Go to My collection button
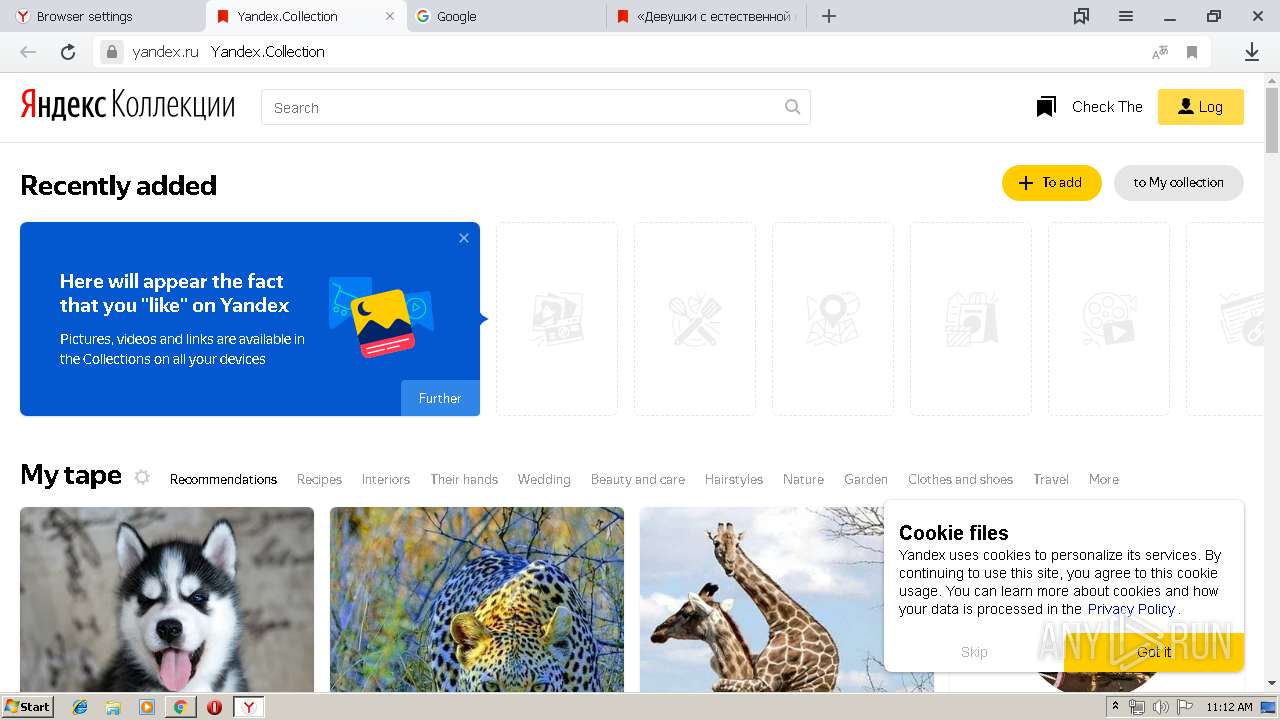Image resolution: width=1280 pixels, height=720 pixels. (x=1179, y=183)
